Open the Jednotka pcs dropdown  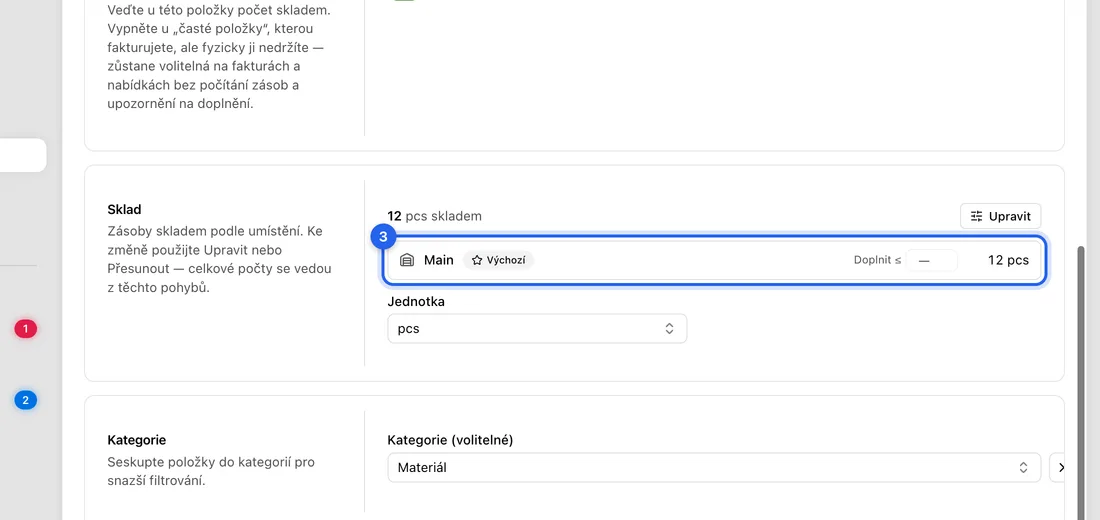pyautogui.click(x=537, y=328)
